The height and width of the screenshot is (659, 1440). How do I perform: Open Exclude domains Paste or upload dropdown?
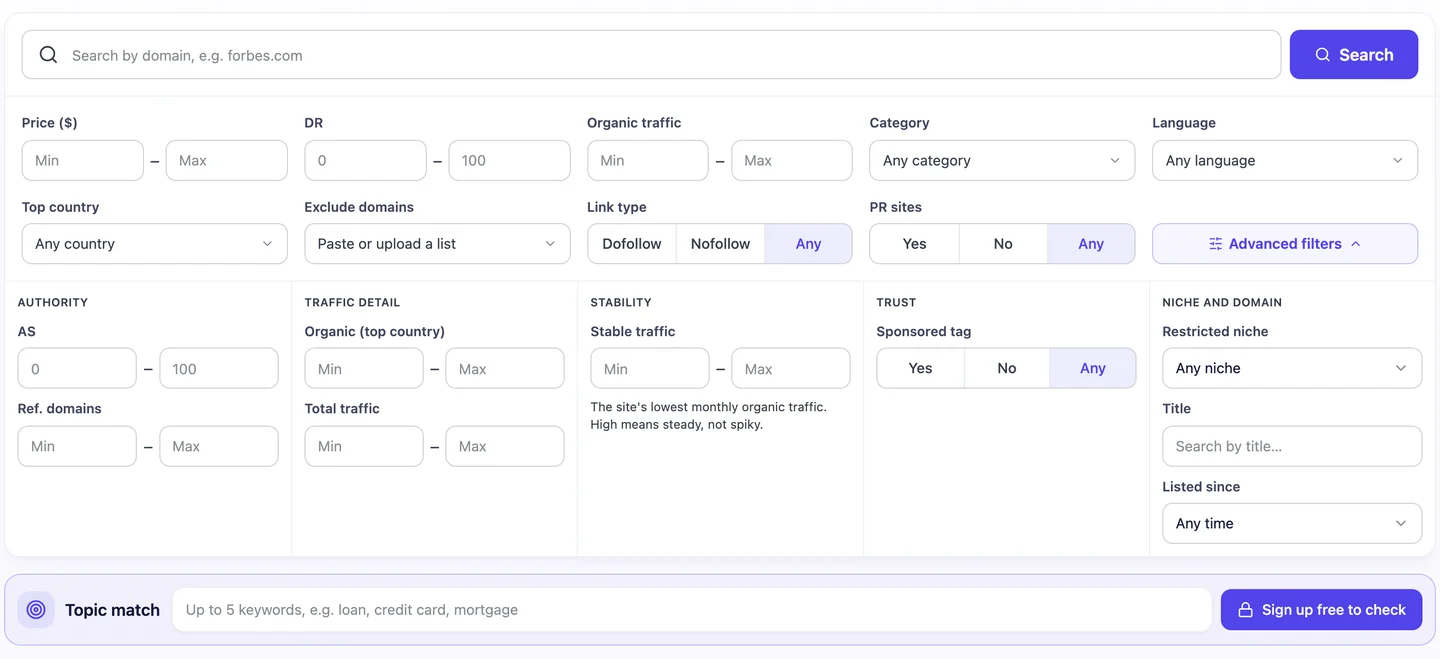pos(437,244)
